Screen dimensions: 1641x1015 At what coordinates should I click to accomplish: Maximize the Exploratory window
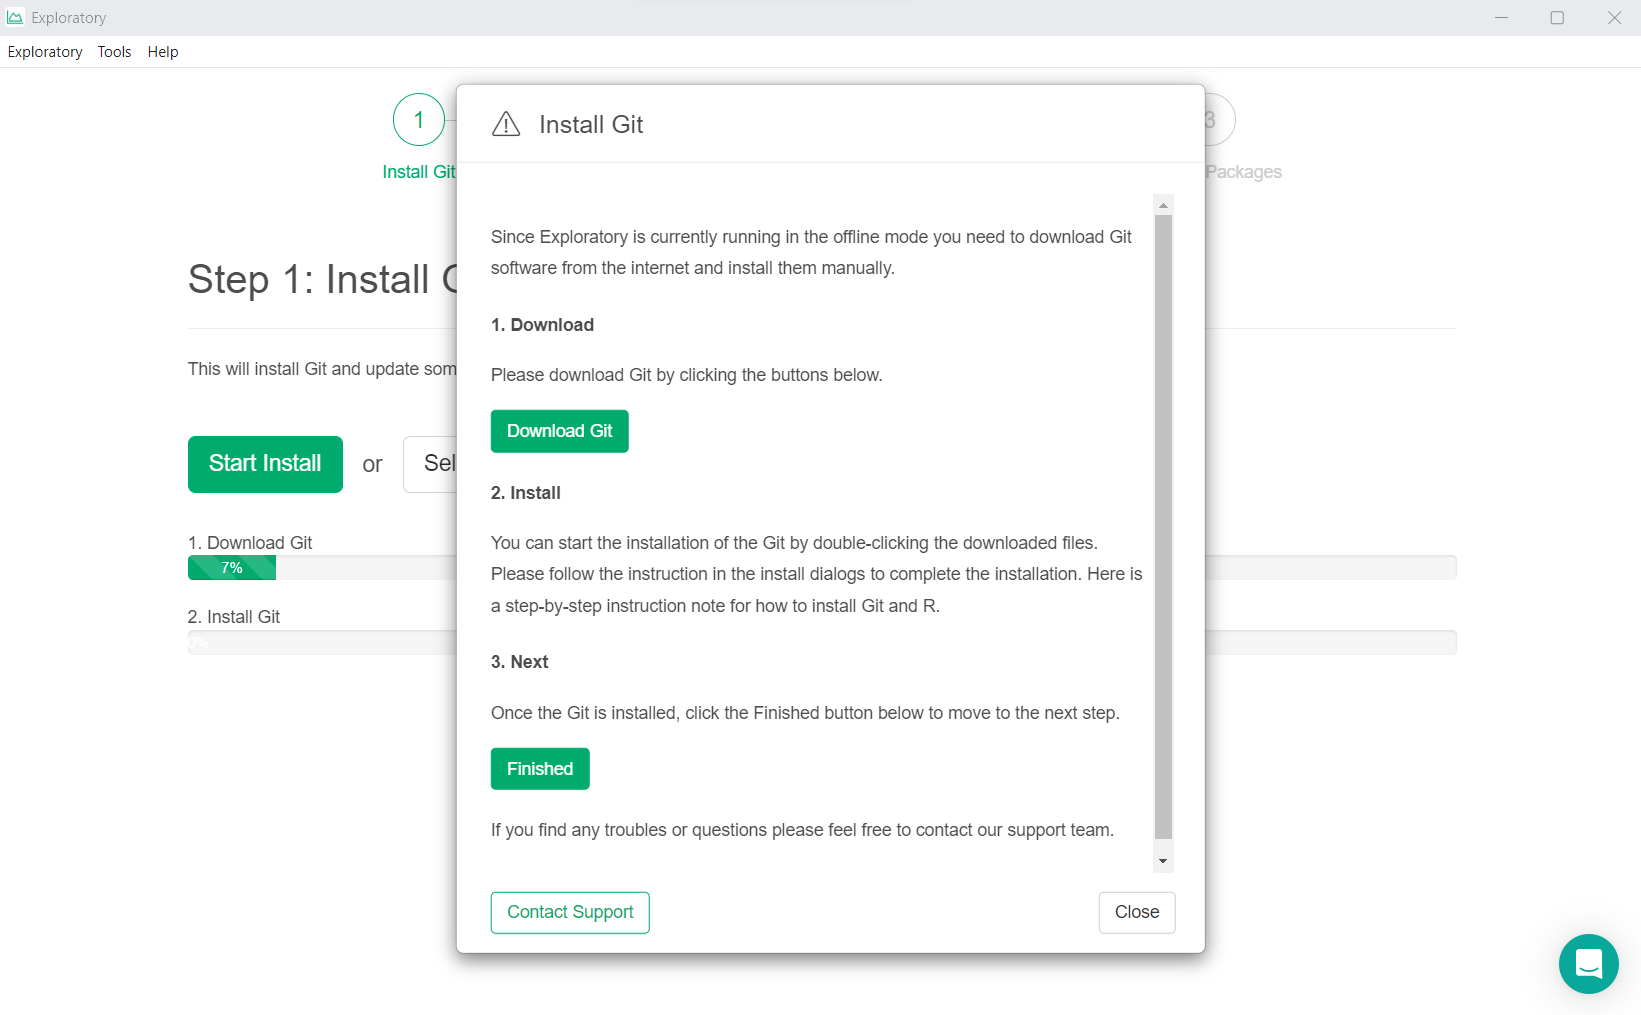1557,18
